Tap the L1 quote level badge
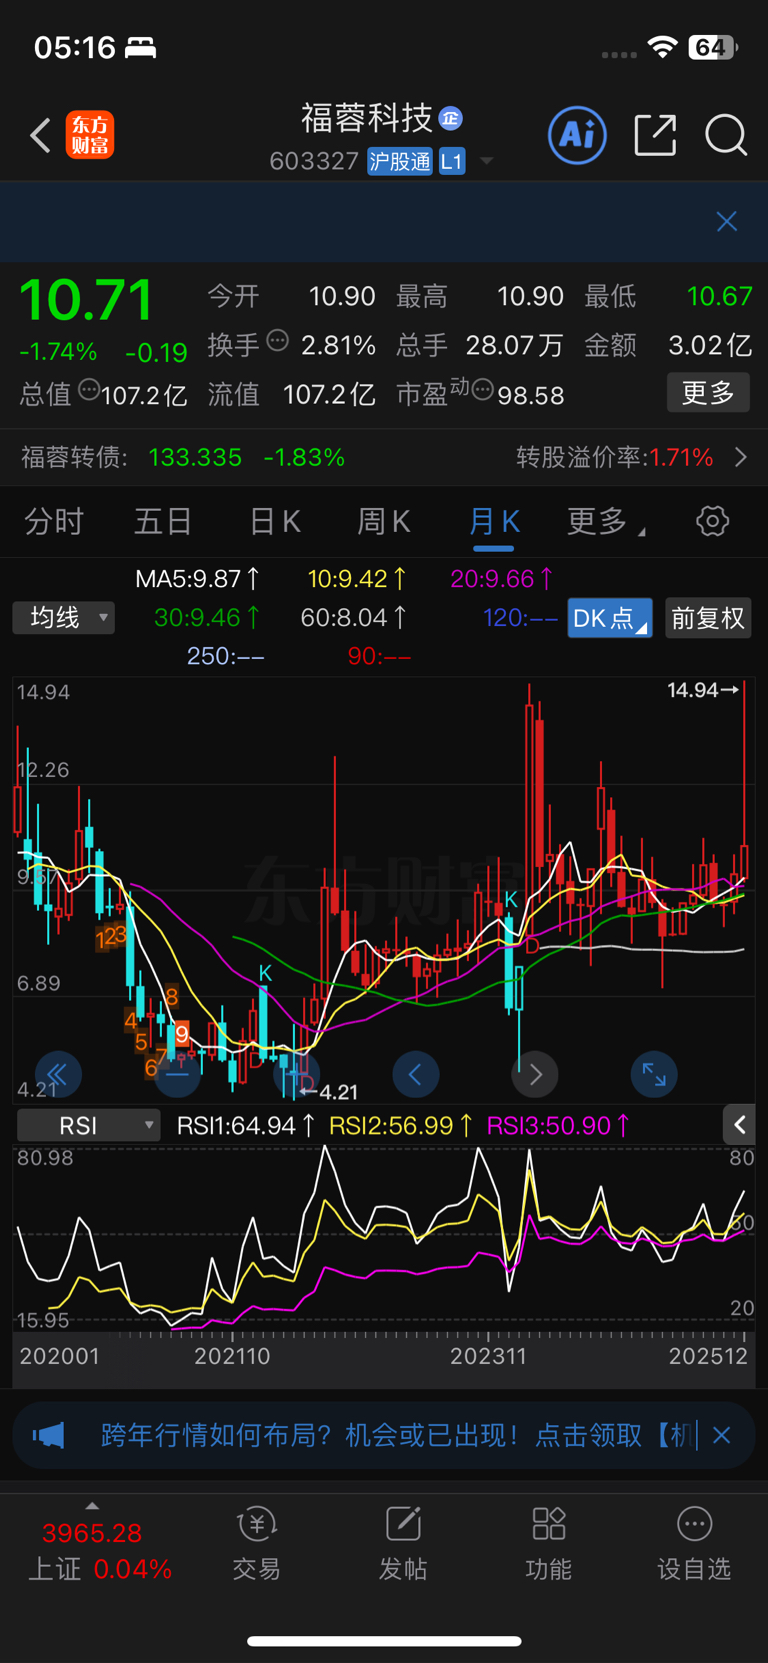This screenshot has width=768, height=1663. point(452,161)
